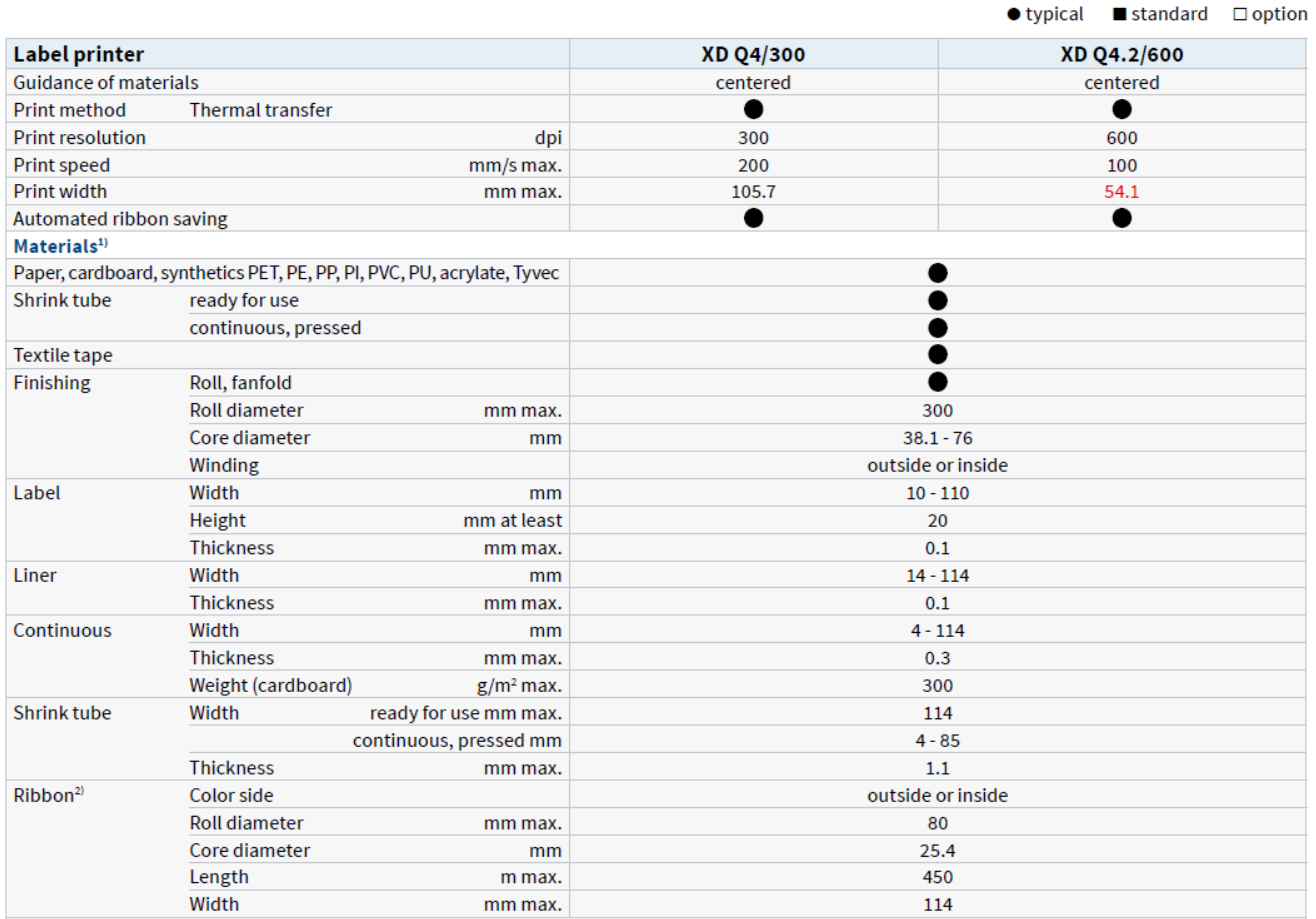Select the XD Q4.2/600 column header
Image resolution: width=1316 pixels, height=919 pixels.
(x=1122, y=55)
